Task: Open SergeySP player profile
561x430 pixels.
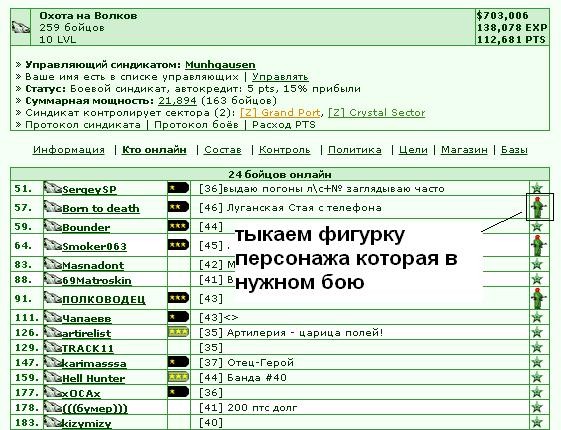Action: 89,190
